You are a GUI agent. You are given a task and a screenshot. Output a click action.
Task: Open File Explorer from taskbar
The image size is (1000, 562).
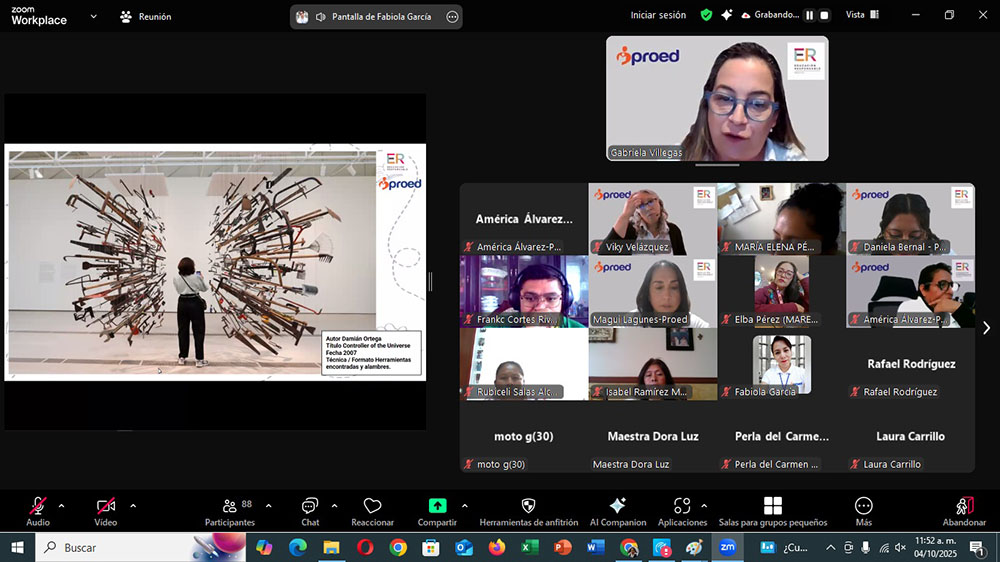(331, 547)
